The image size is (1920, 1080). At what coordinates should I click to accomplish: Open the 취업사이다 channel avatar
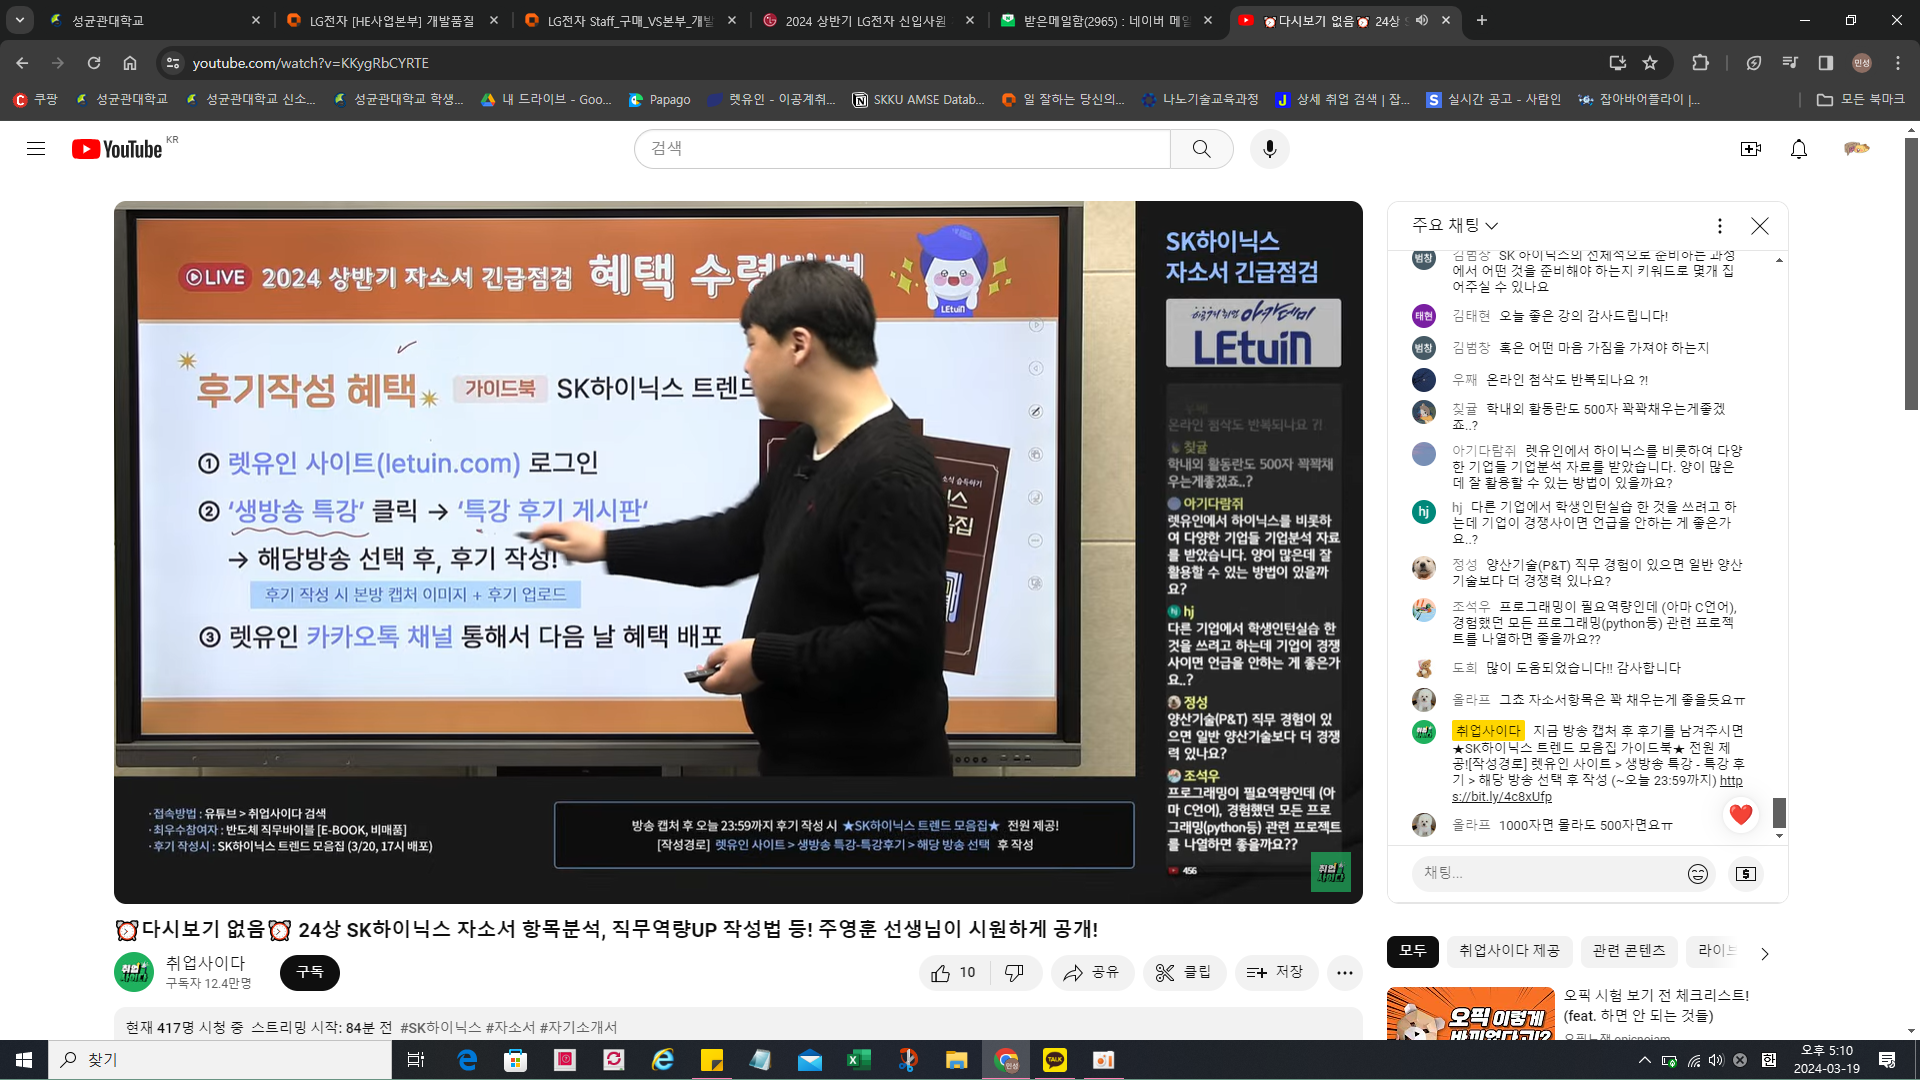pos(134,972)
